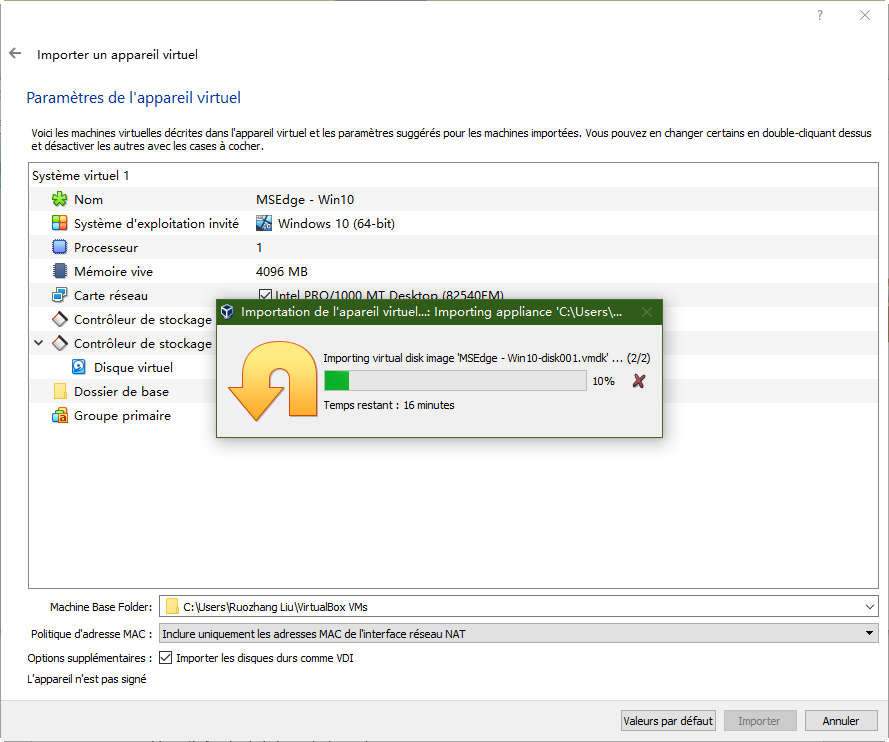889x742 pixels.
Task: Click the Annuler button
Action: [841, 720]
